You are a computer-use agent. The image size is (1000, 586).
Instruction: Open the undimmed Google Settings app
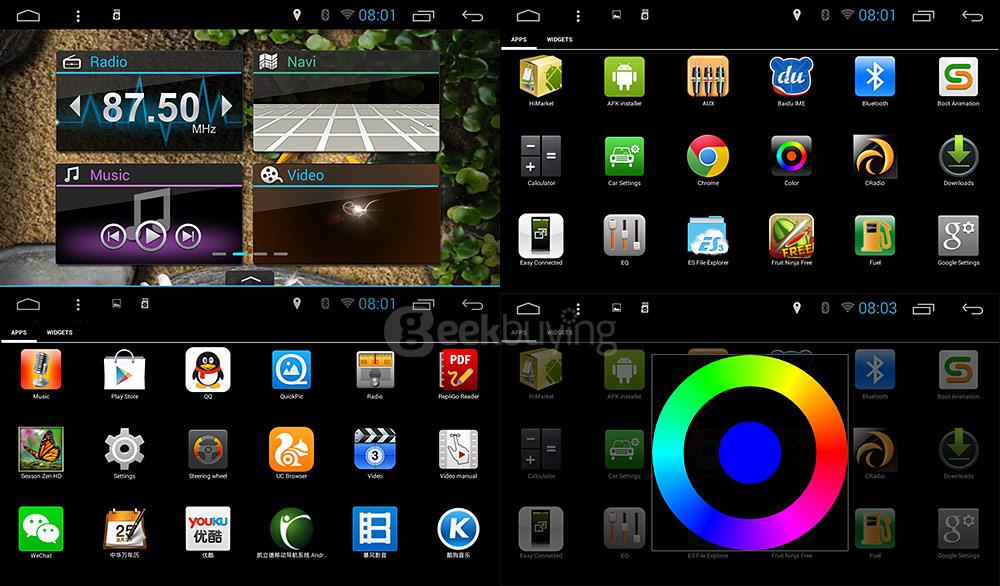point(959,236)
